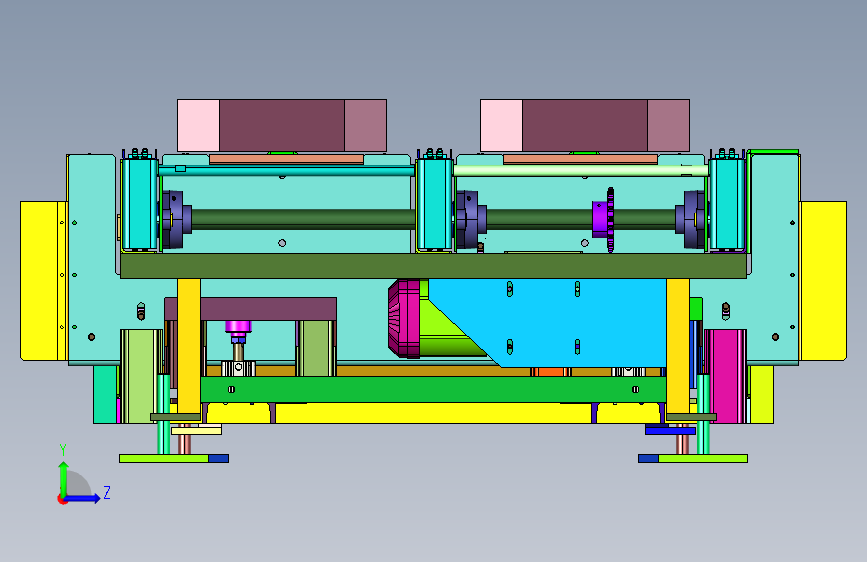The image size is (867, 562).
Task: Select the pale yellow plate below left post
Action: coord(196,430)
